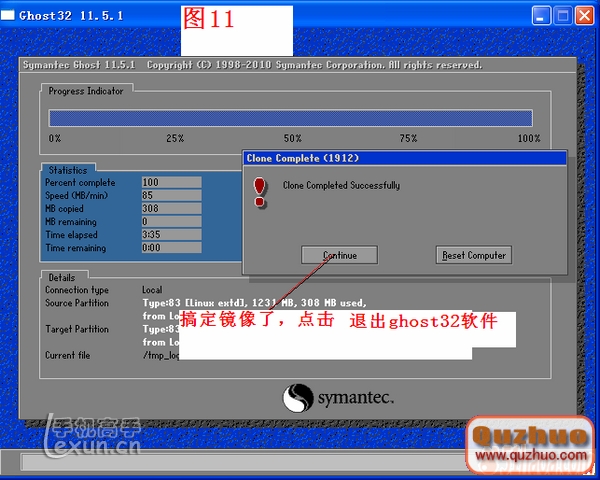Image resolution: width=600 pixels, height=480 pixels.
Task: Click the Clone Complete (1912) dialog title
Action: click(x=303, y=158)
